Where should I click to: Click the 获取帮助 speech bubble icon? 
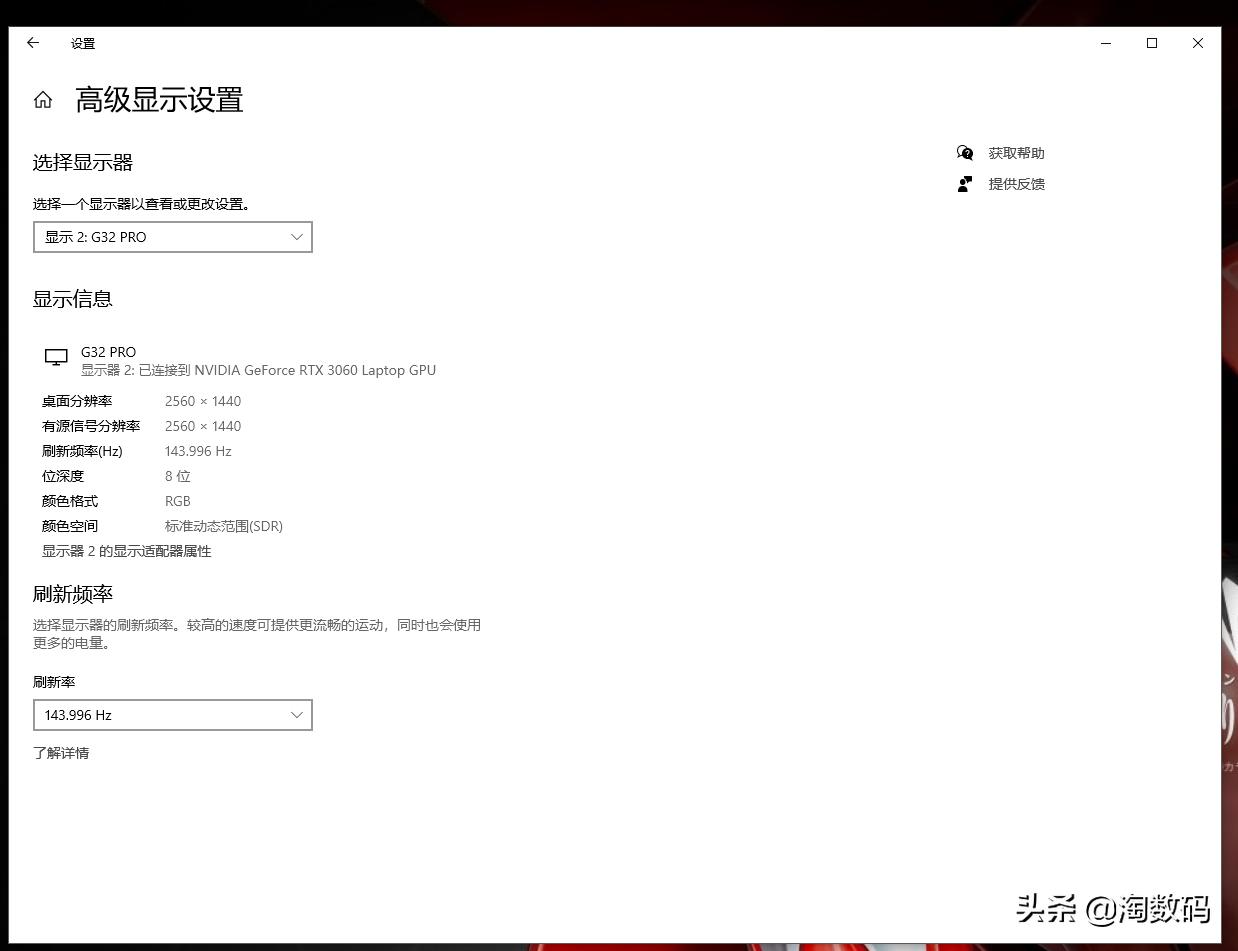pyautogui.click(x=963, y=152)
